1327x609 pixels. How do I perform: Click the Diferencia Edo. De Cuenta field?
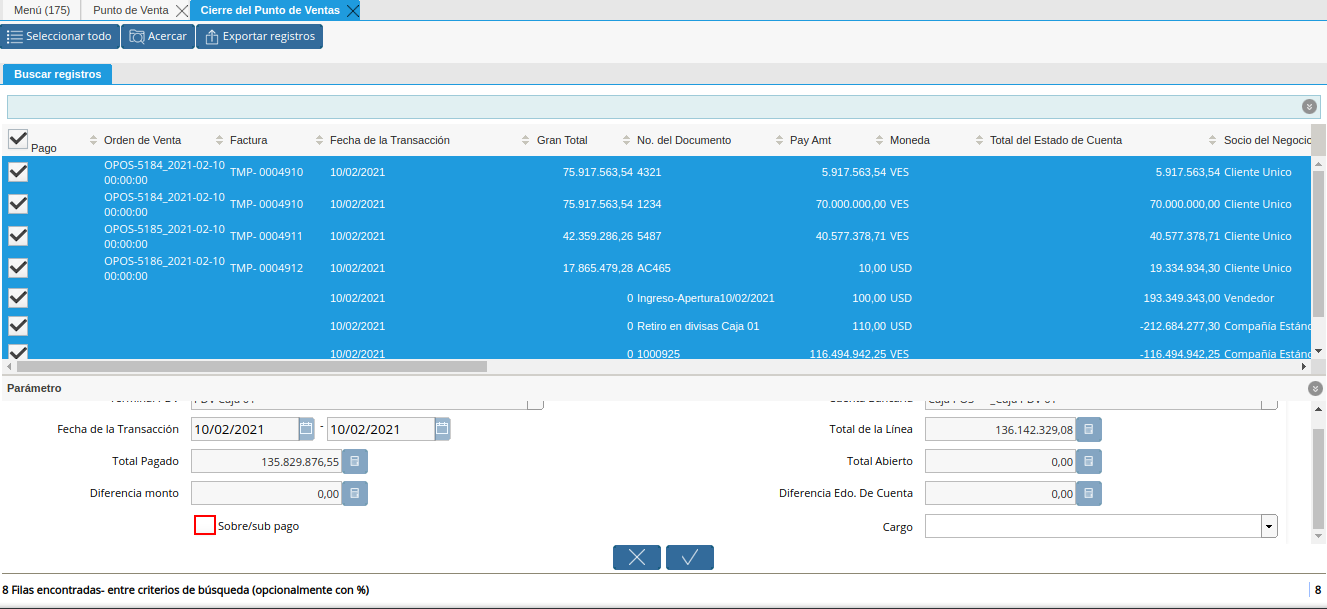pyautogui.click(x=1000, y=493)
